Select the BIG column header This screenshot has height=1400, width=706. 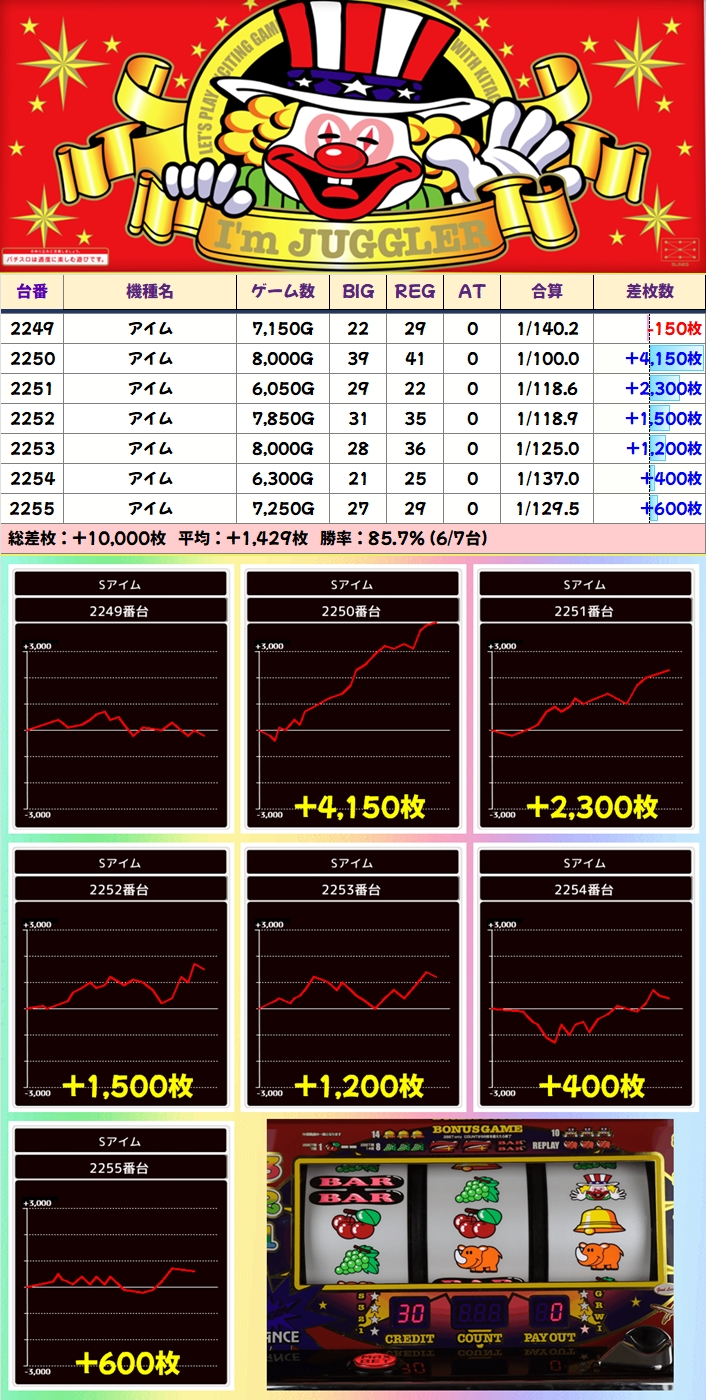click(358, 291)
